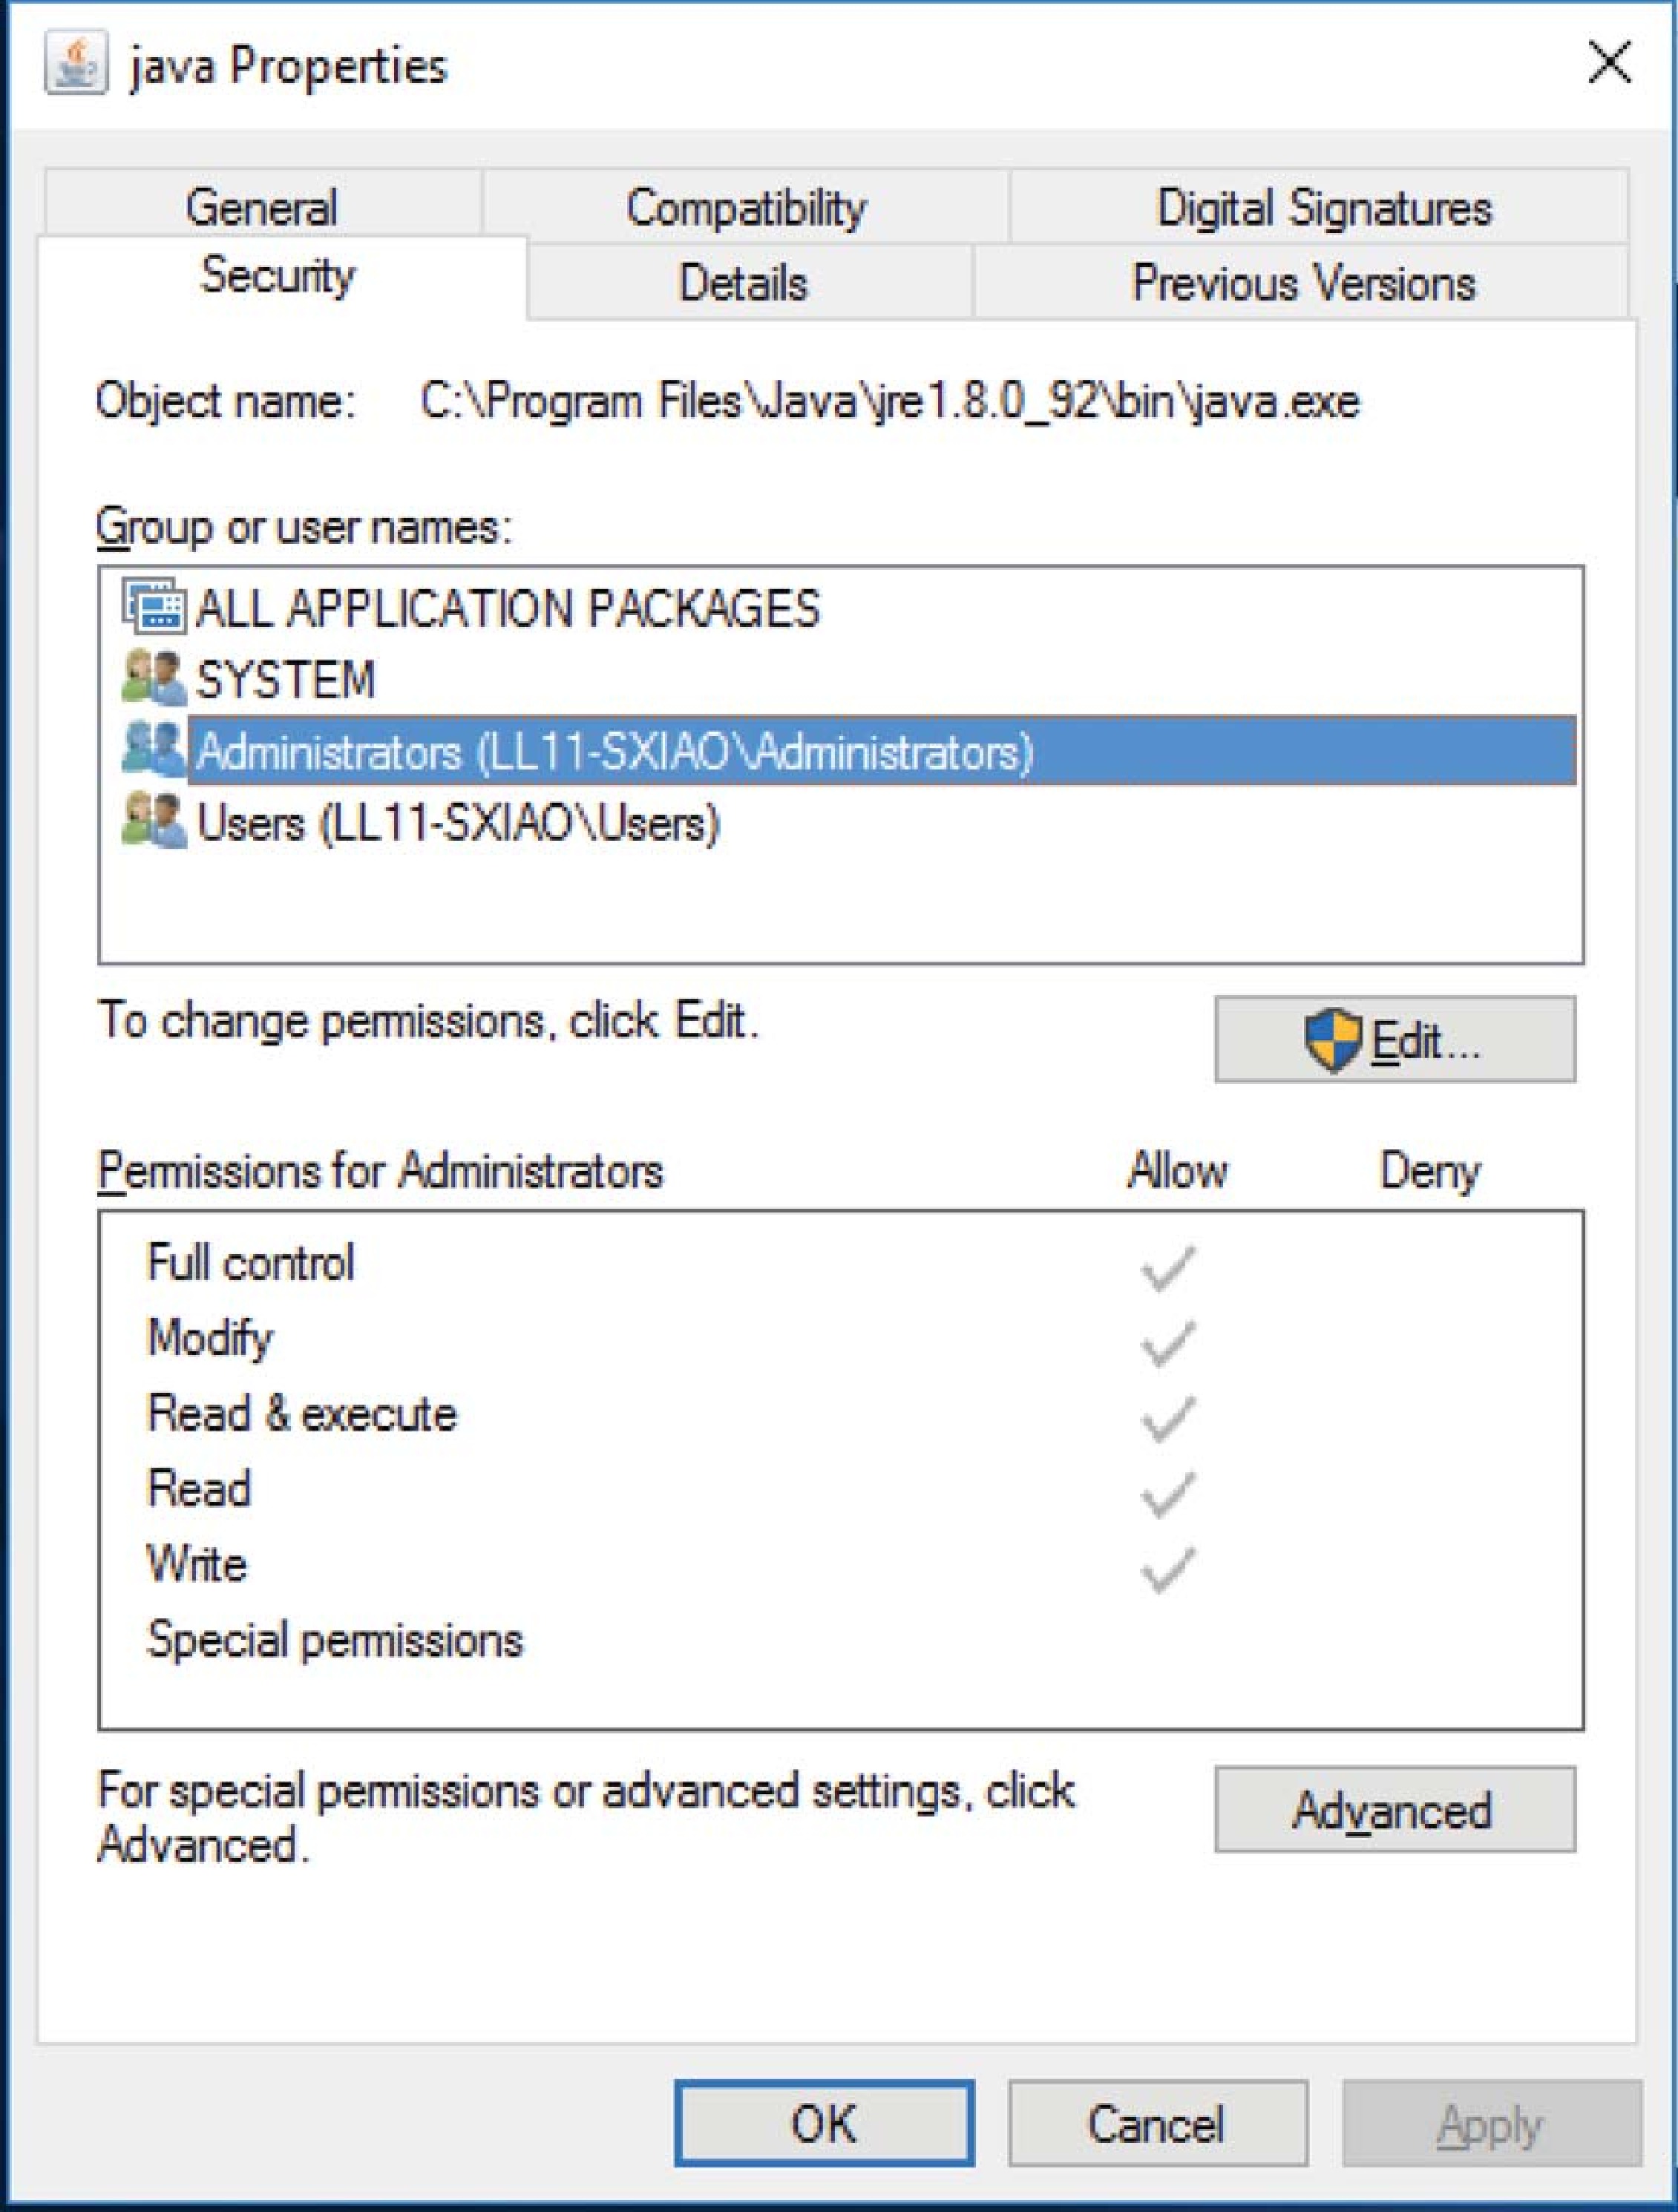Switch to Digital Signatures tab
The height and width of the screenshot is (2212, 1678).
point(1323,207)
